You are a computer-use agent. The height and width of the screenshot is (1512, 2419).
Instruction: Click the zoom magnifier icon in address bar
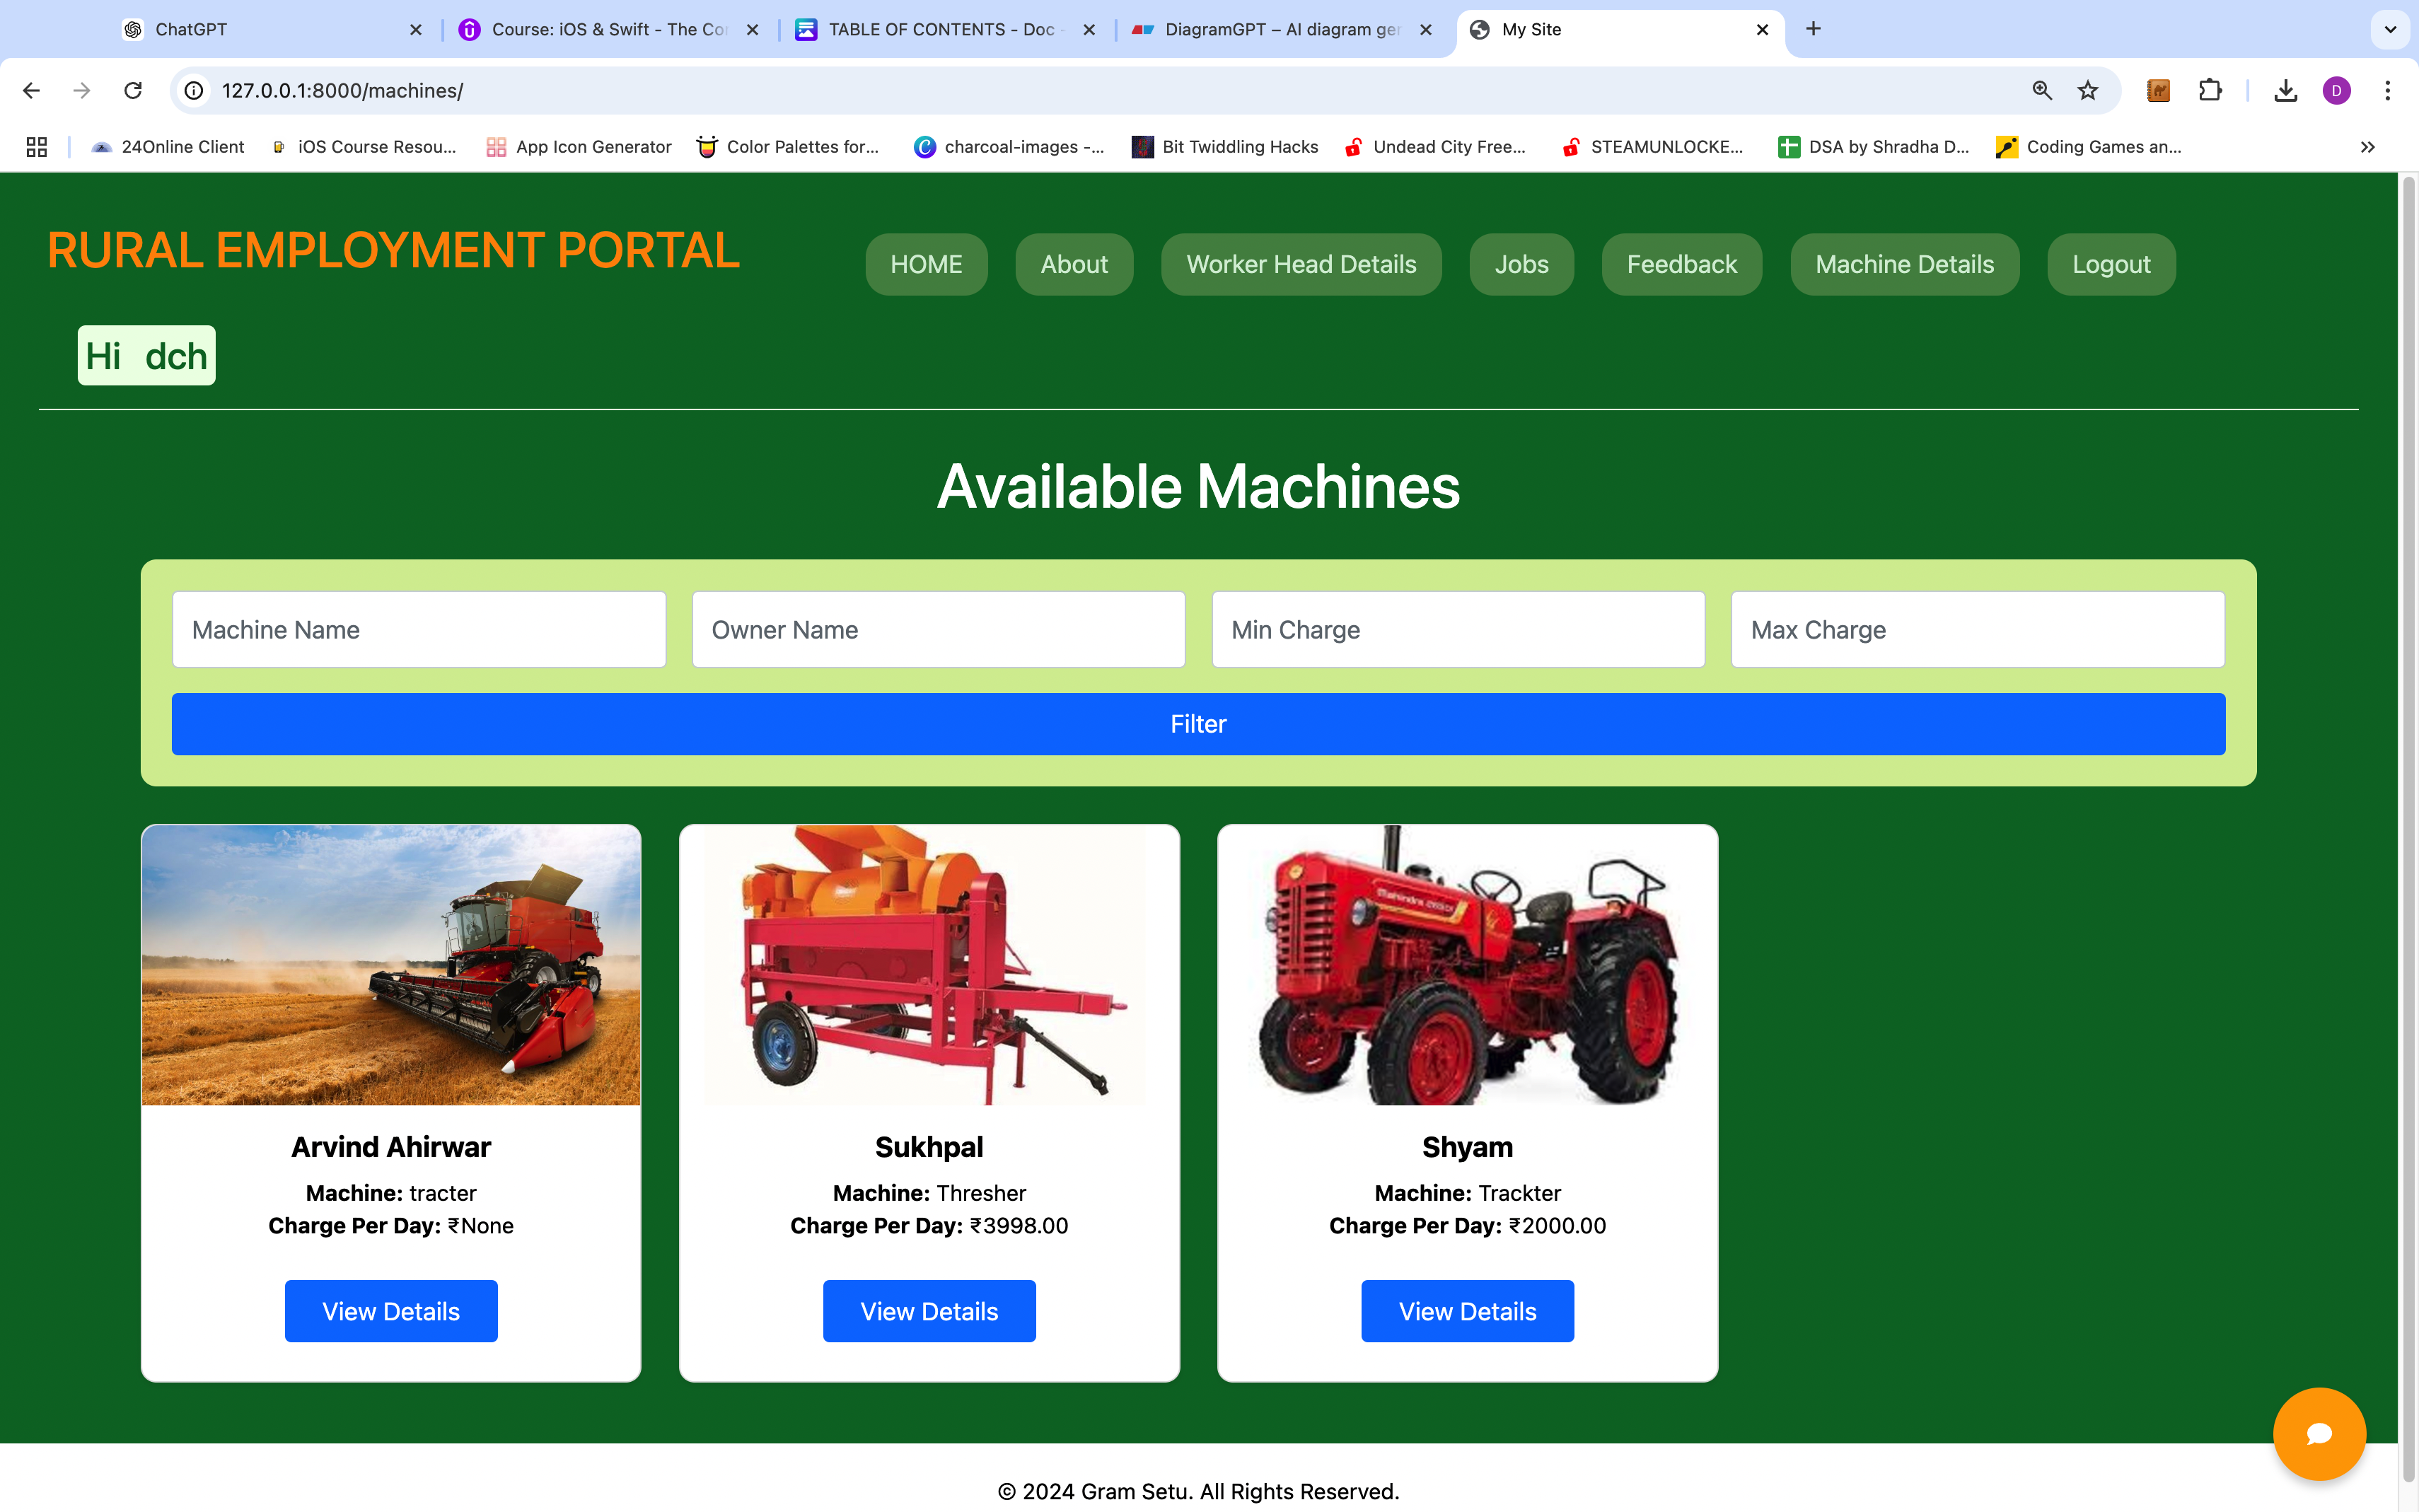pos(2042,91)
